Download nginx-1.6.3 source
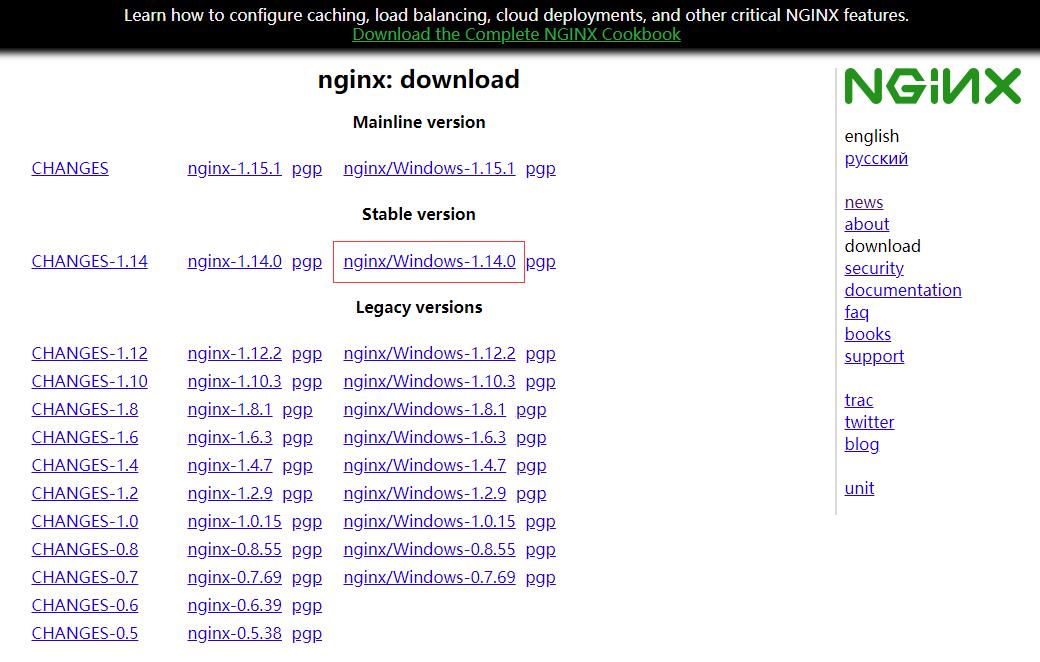Viewport: 1040px width, 662px height. tap(229, 437)
